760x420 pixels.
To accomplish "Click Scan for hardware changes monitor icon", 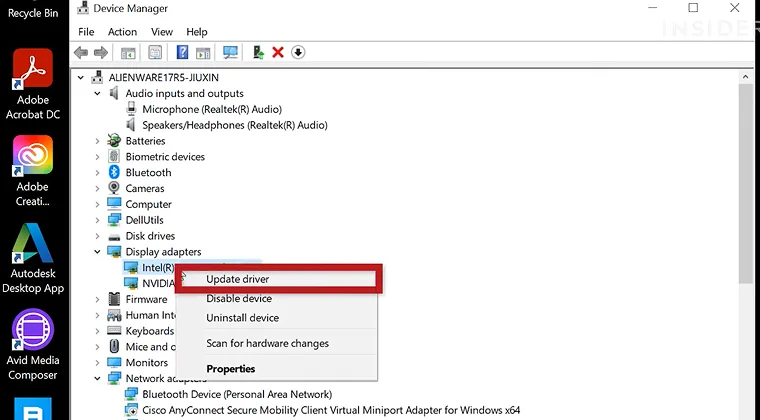I will pyautogui.click(x=230, y=52).
